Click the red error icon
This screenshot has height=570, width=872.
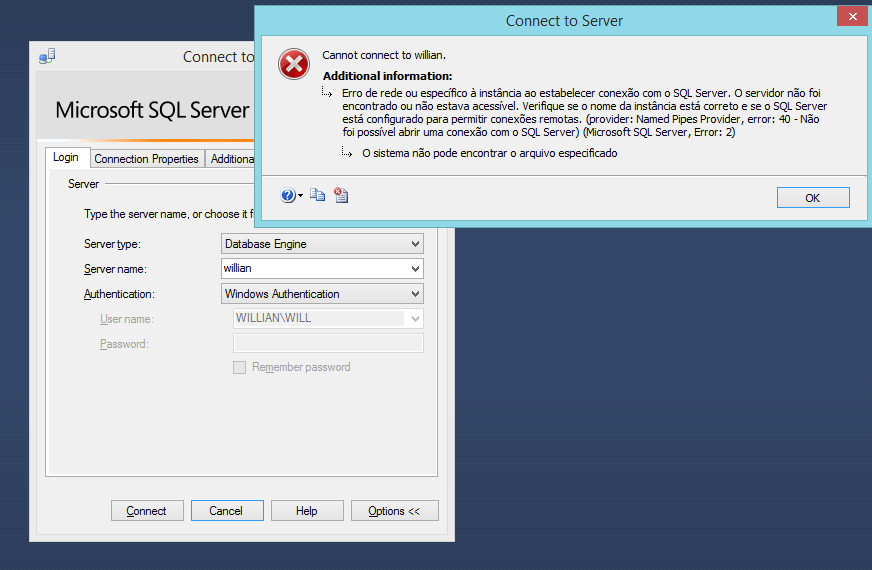pos(294,64)
